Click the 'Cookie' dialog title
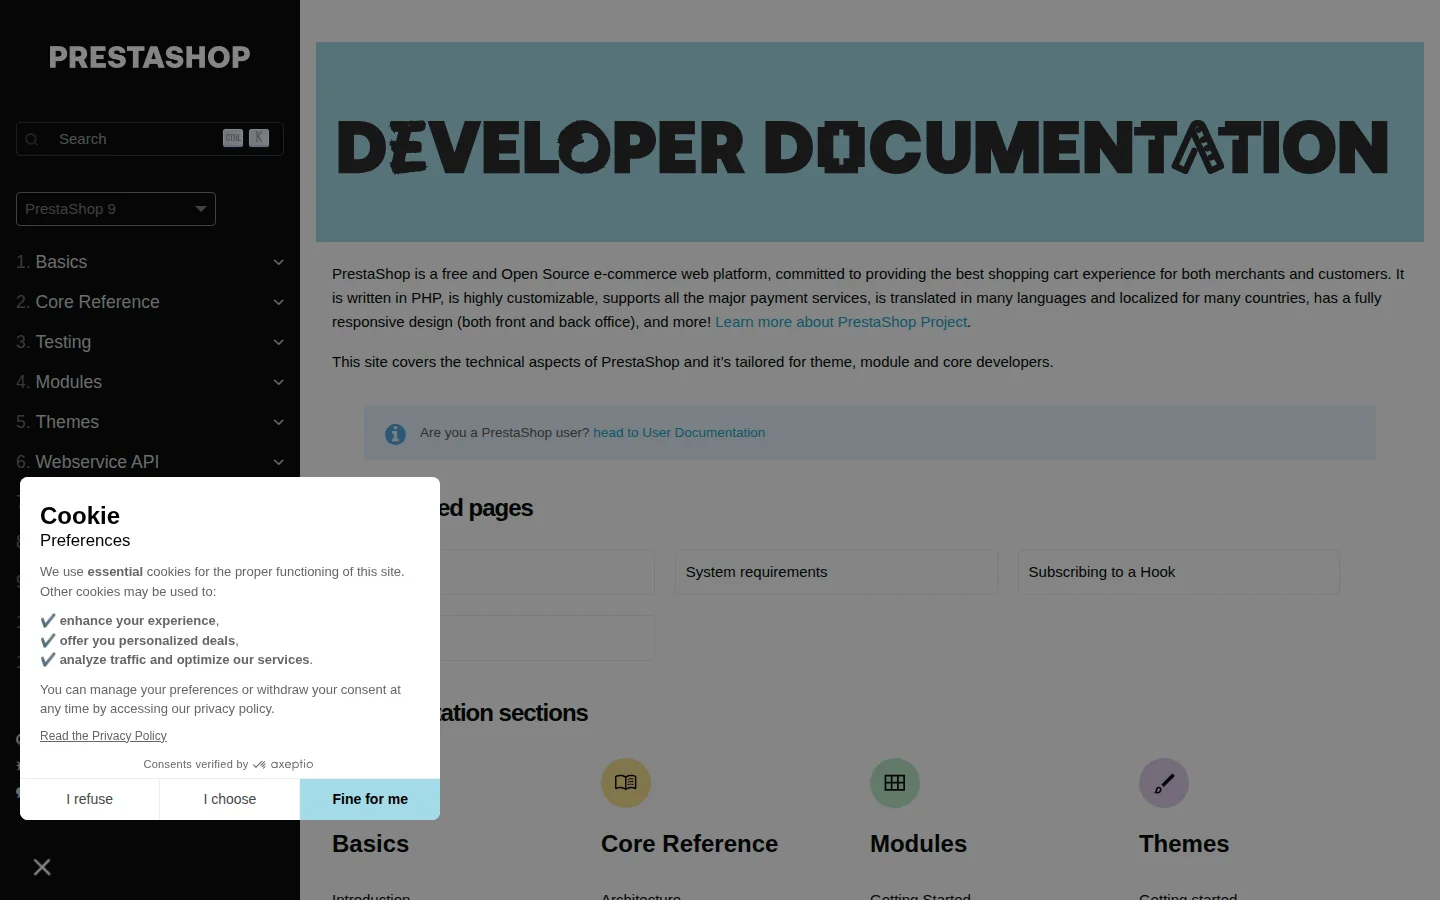Image resolution: width=1440 pixels, height=900 pixels. tap(80, 516)
